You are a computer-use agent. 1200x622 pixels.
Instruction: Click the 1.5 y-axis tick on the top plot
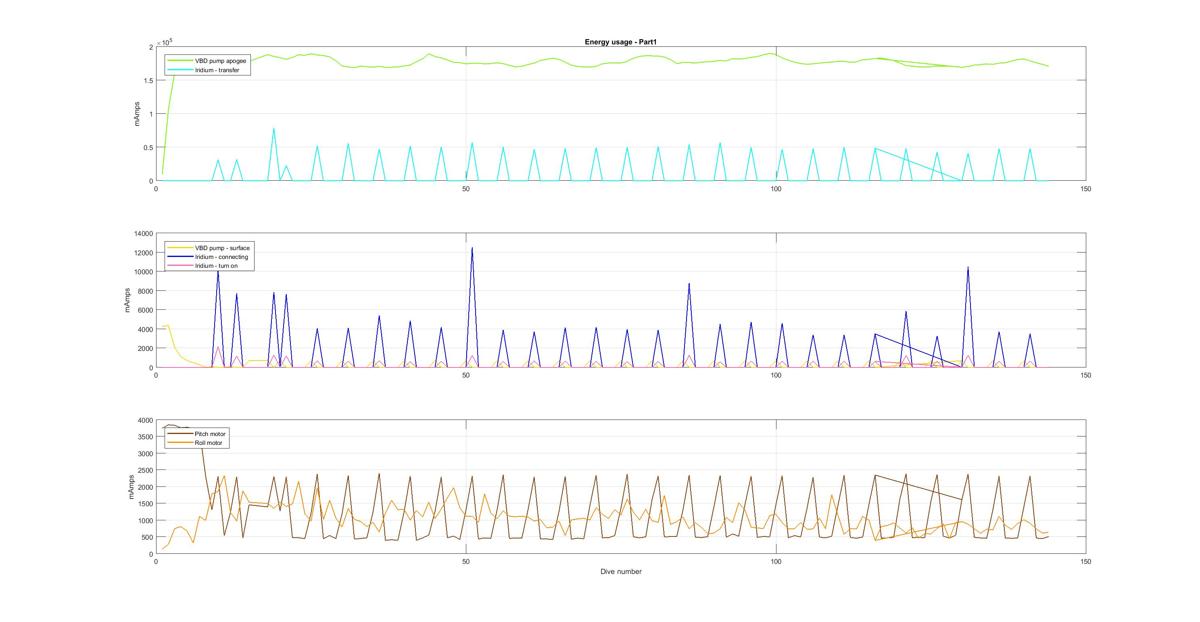tap(148, 81)
